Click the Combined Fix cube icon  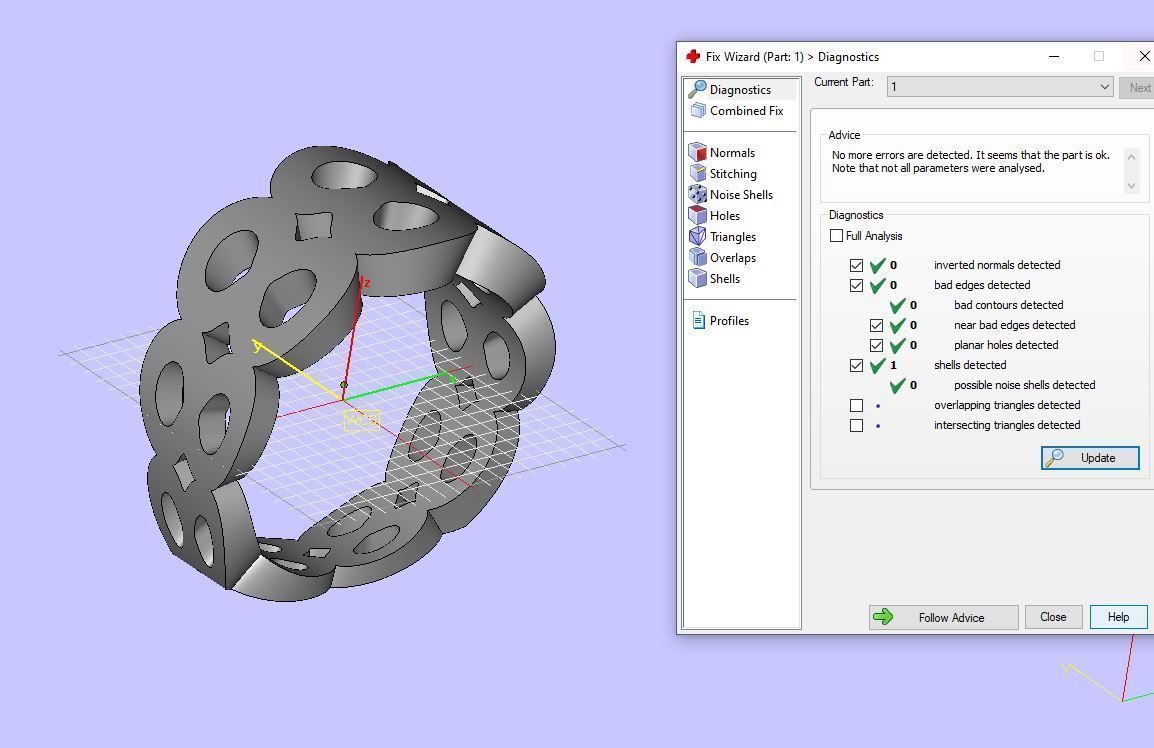pos(698,110)
